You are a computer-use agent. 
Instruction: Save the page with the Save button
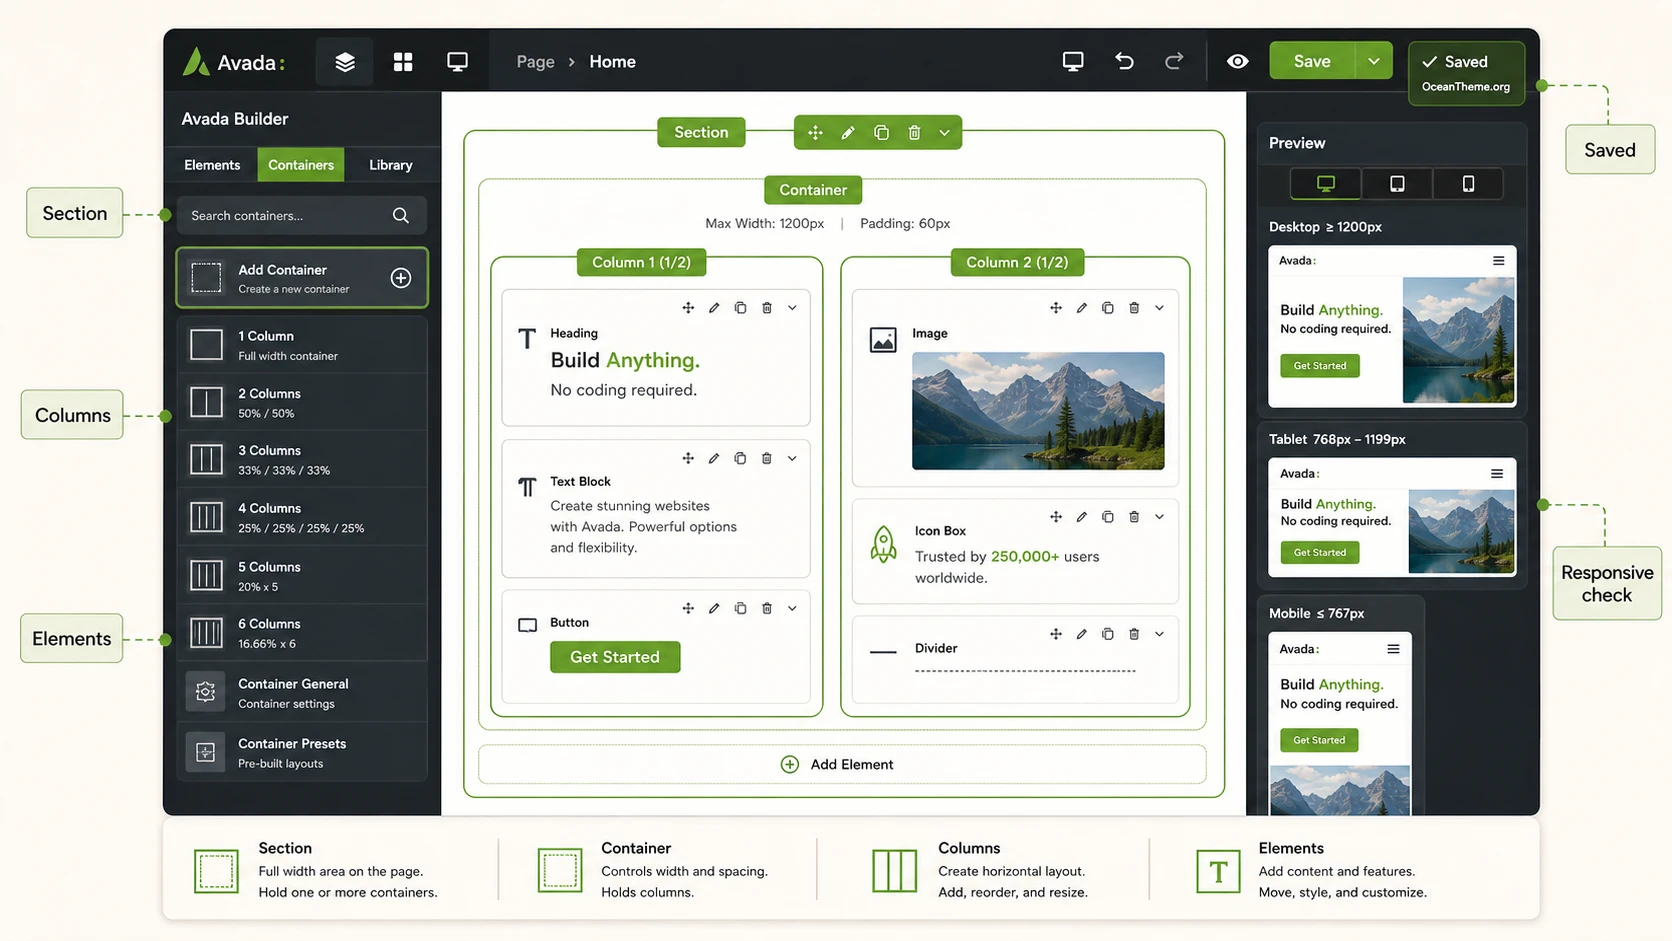tap(1312, 61)
